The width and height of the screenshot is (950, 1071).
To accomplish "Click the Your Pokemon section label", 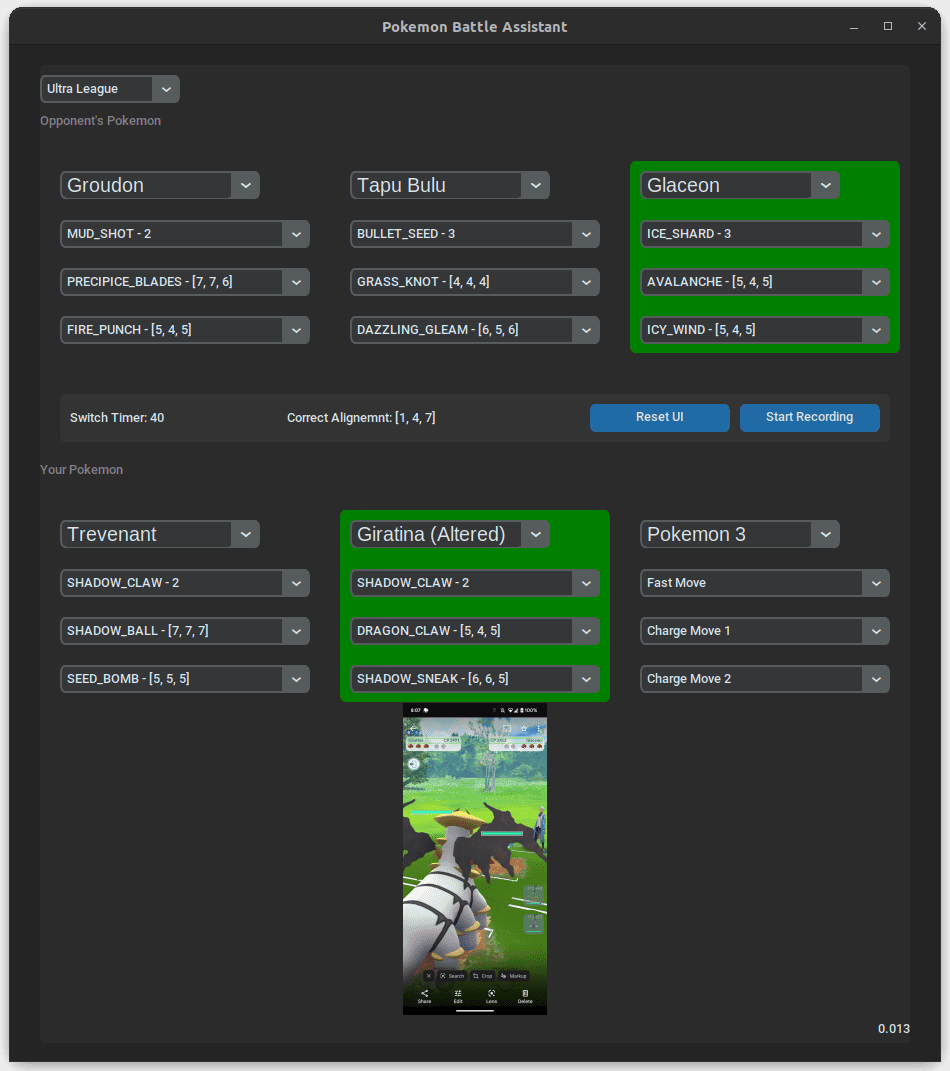I will click(81, 470).
